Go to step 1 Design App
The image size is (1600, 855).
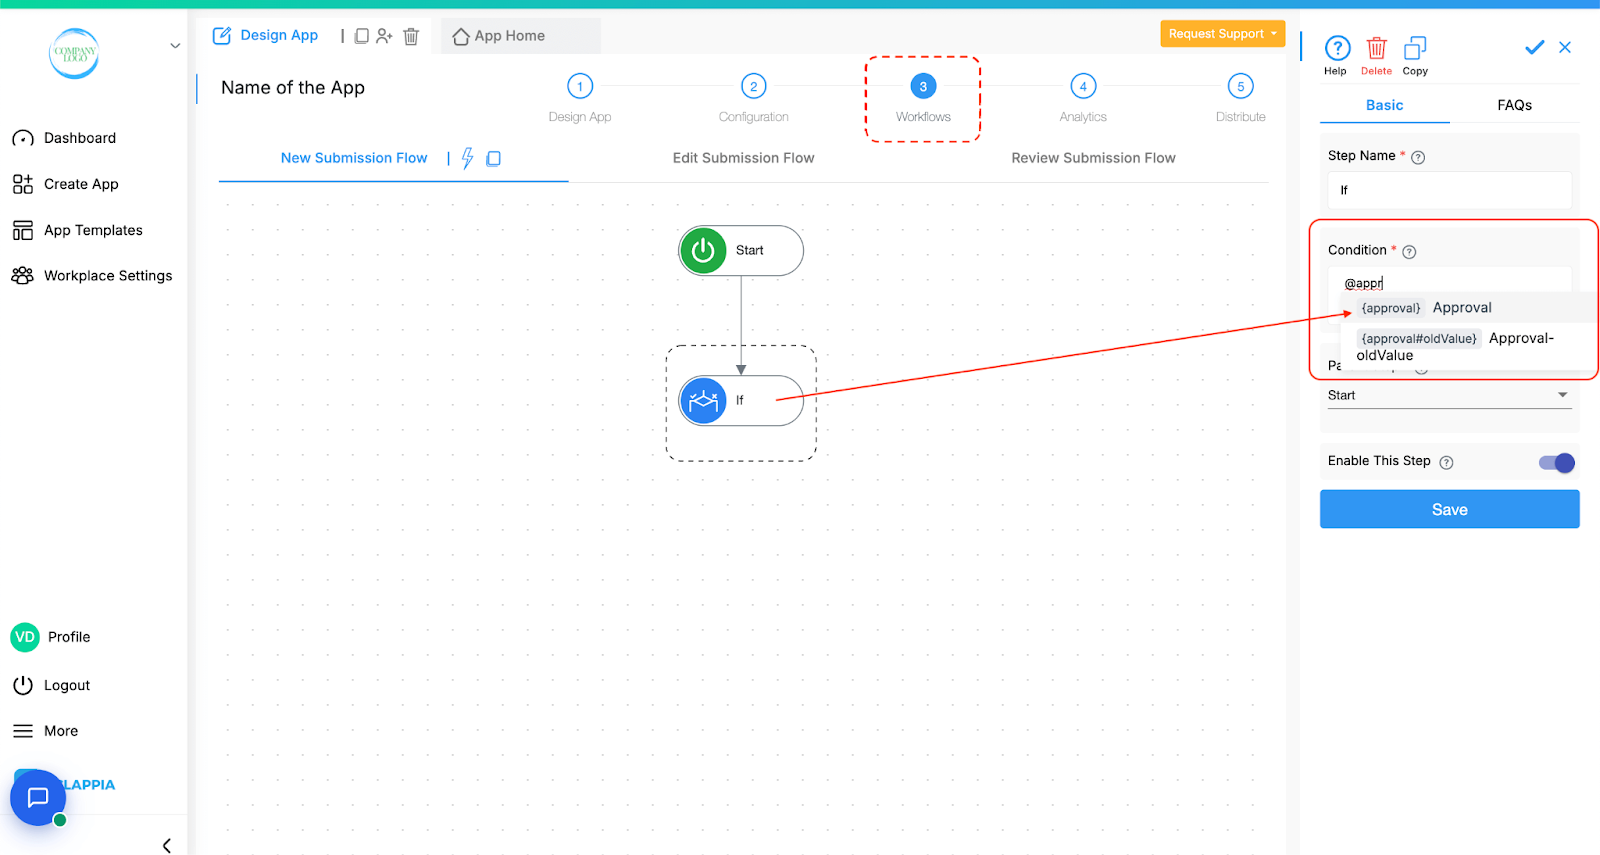(x=580, y=98)
